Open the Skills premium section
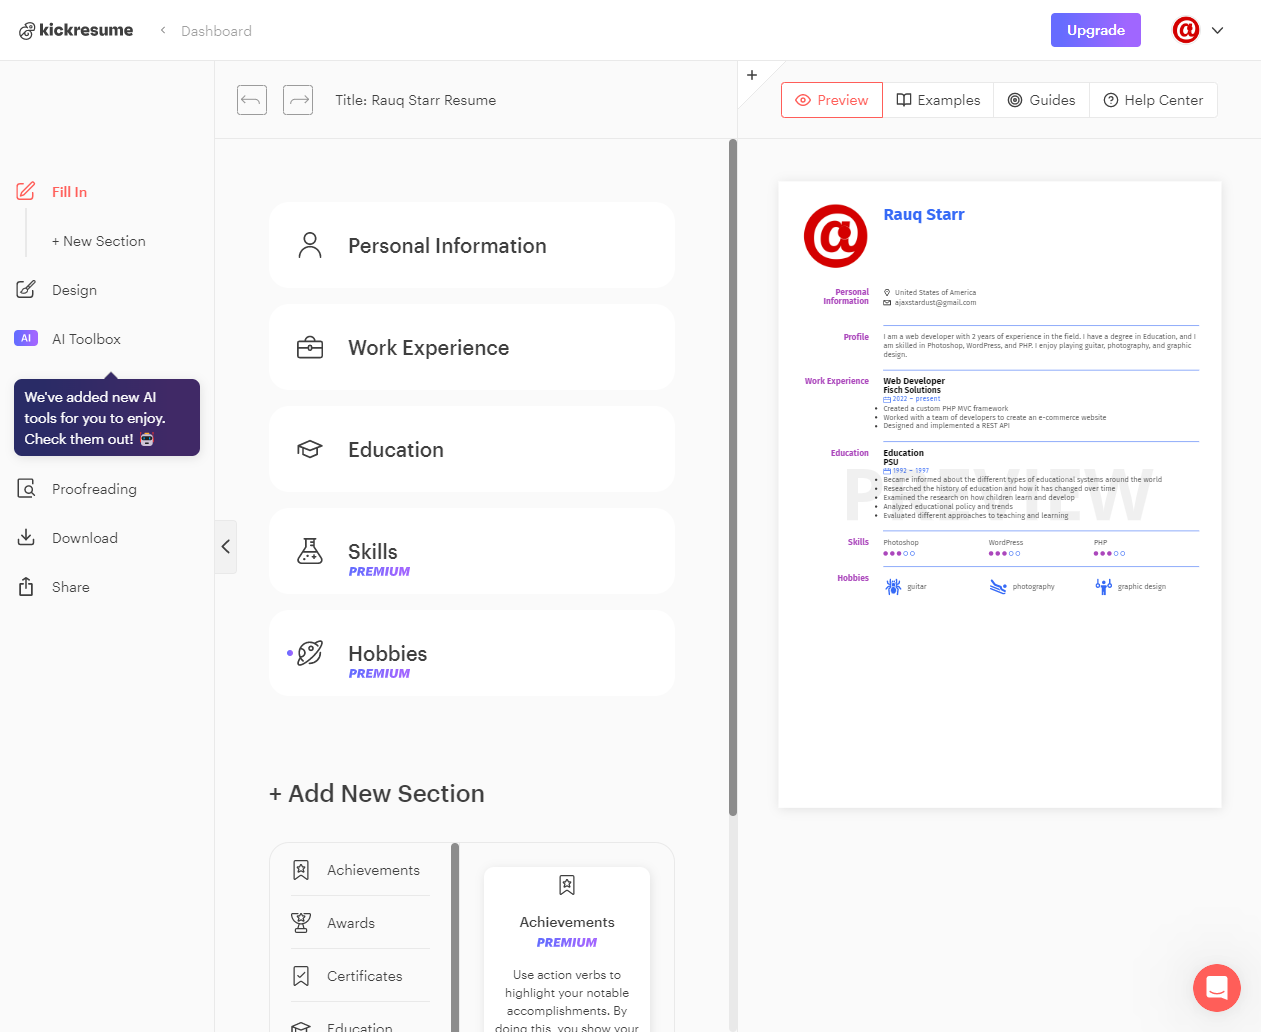This screenshot has height=1032, width=1261. pyautogui.click(x=472, y=551)
